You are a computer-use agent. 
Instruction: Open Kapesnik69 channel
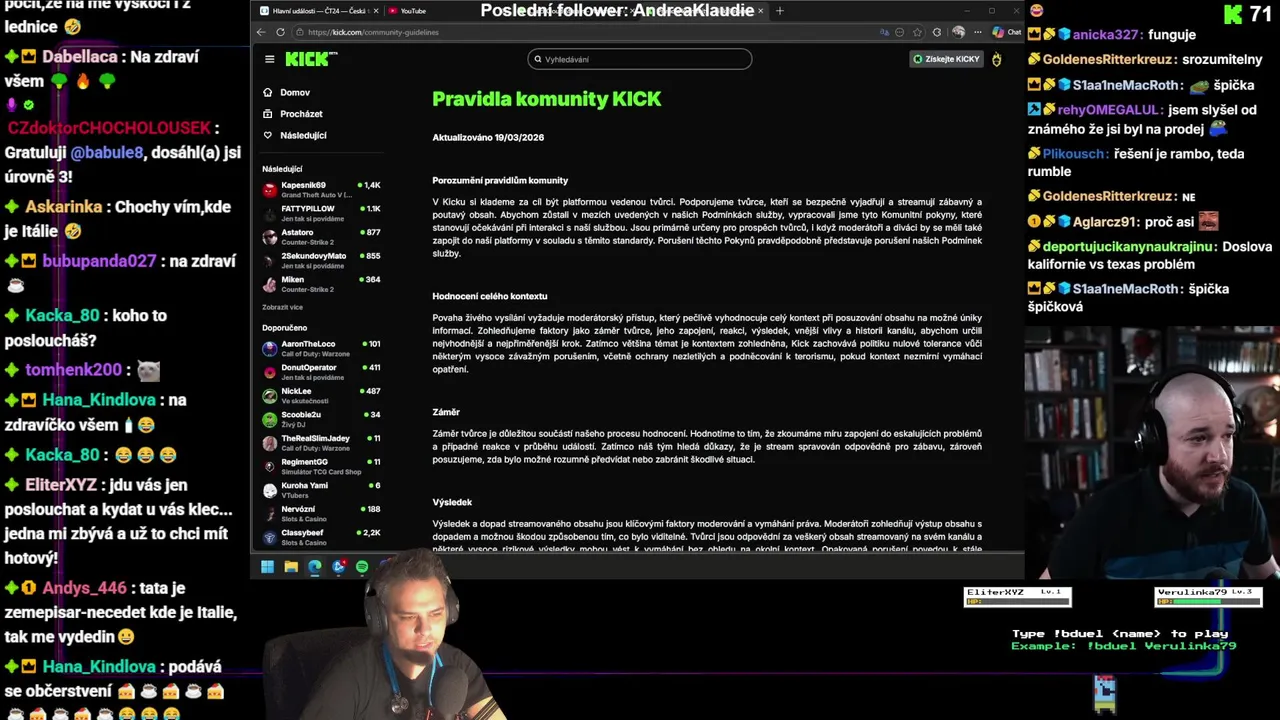(x=321, y=189)
